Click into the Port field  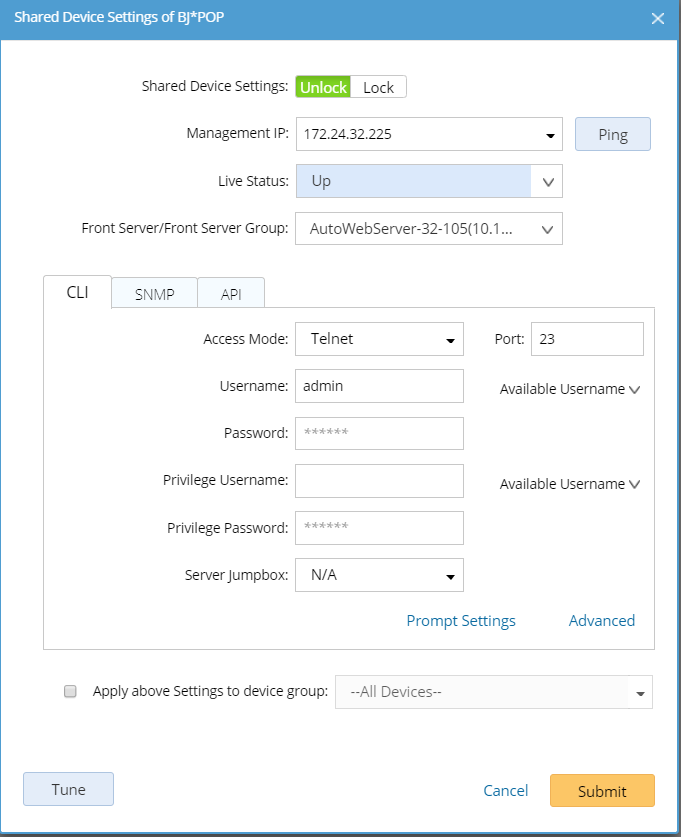coord(587,339)
